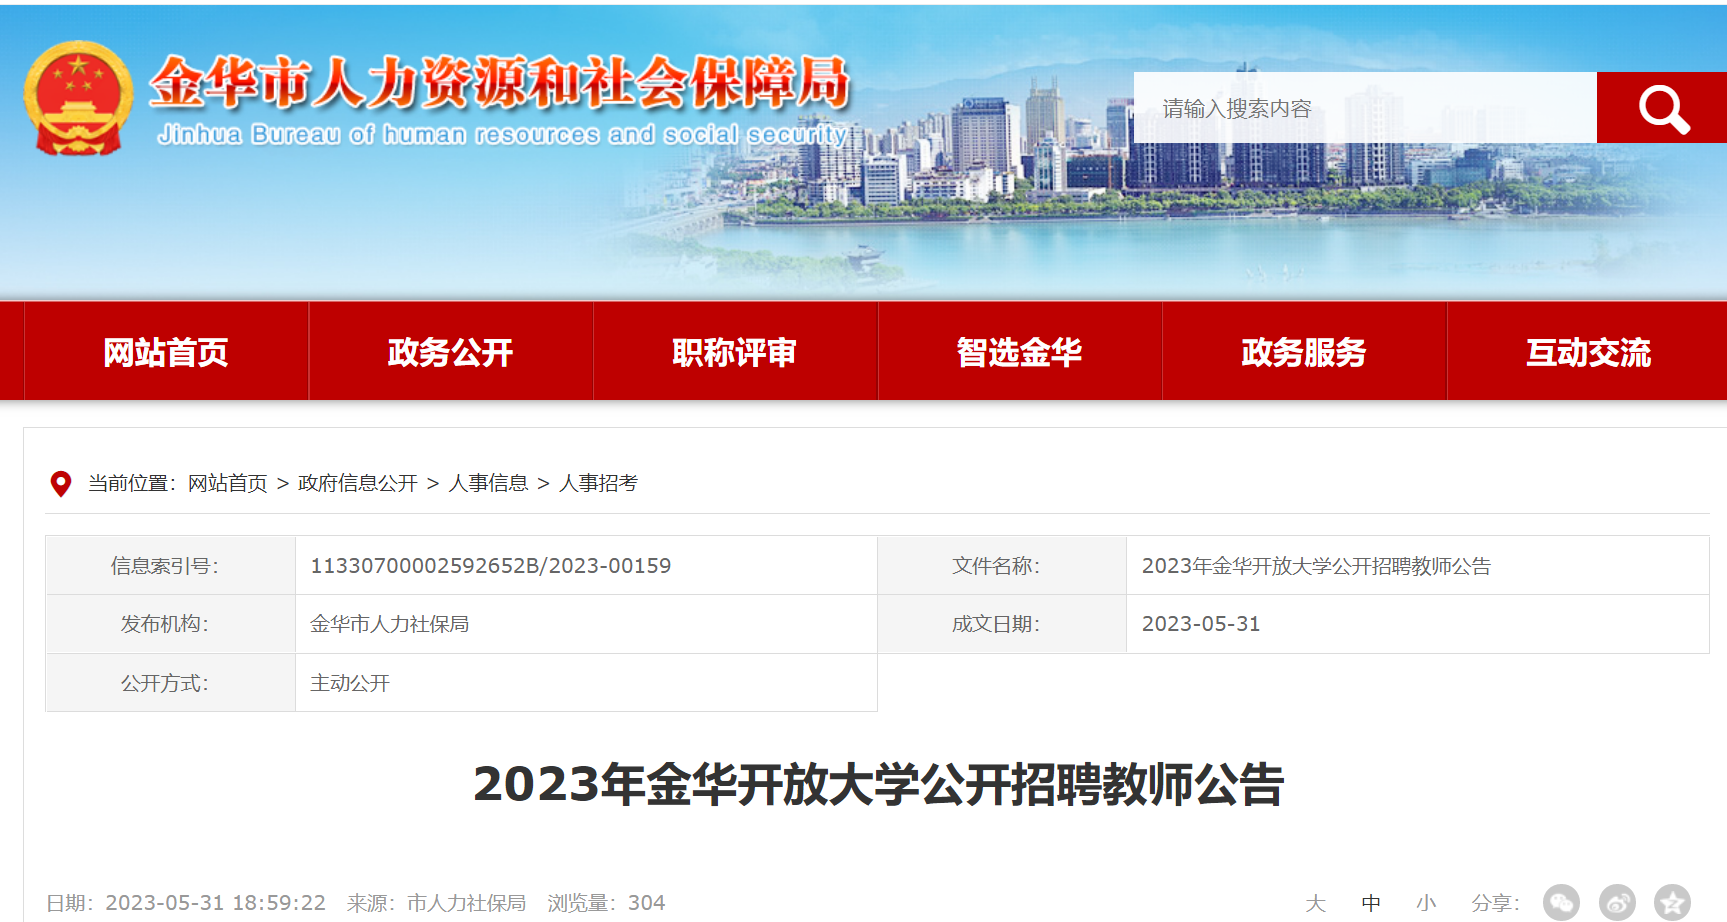Click the red location pin icon
This screenshot has height=922, width=1727.
[x=61, y=484]
